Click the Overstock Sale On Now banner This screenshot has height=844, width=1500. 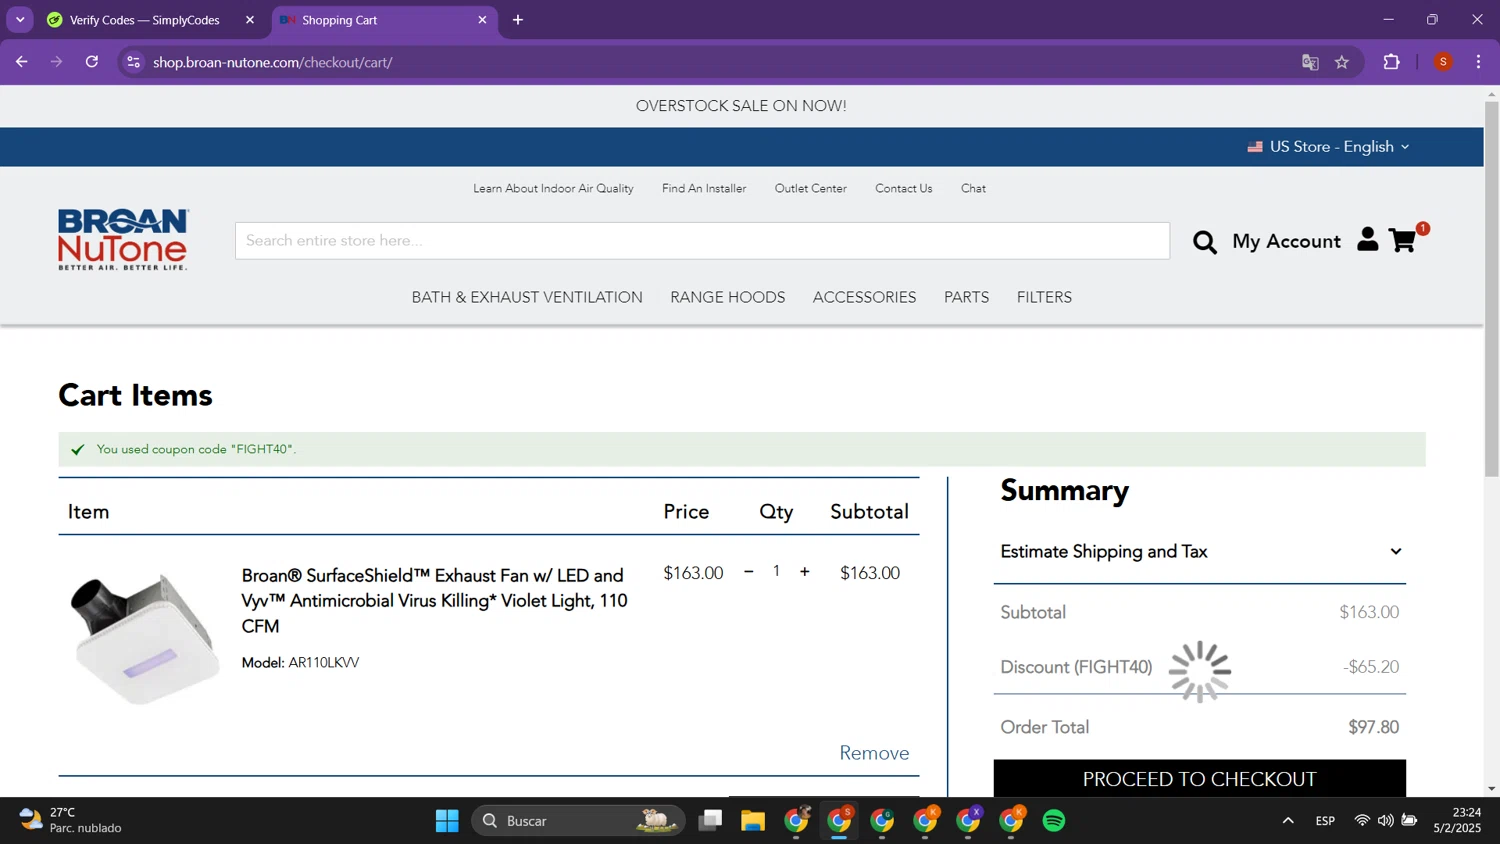point(741,106)
